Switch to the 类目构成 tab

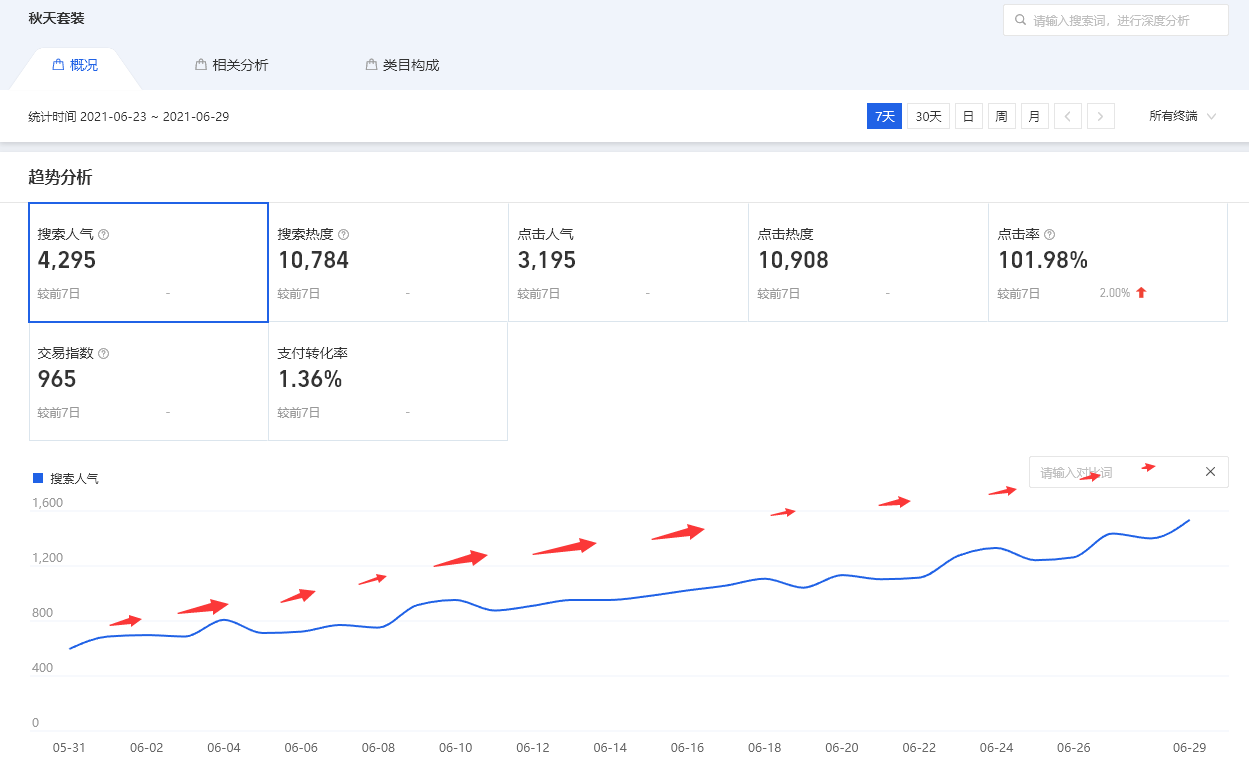pos(402,66)
